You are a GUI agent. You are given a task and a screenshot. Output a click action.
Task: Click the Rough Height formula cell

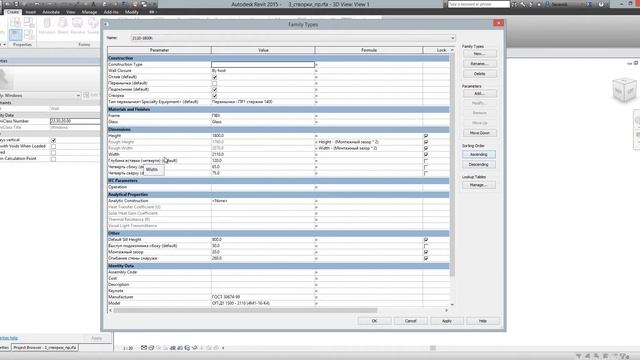(369, 142)
